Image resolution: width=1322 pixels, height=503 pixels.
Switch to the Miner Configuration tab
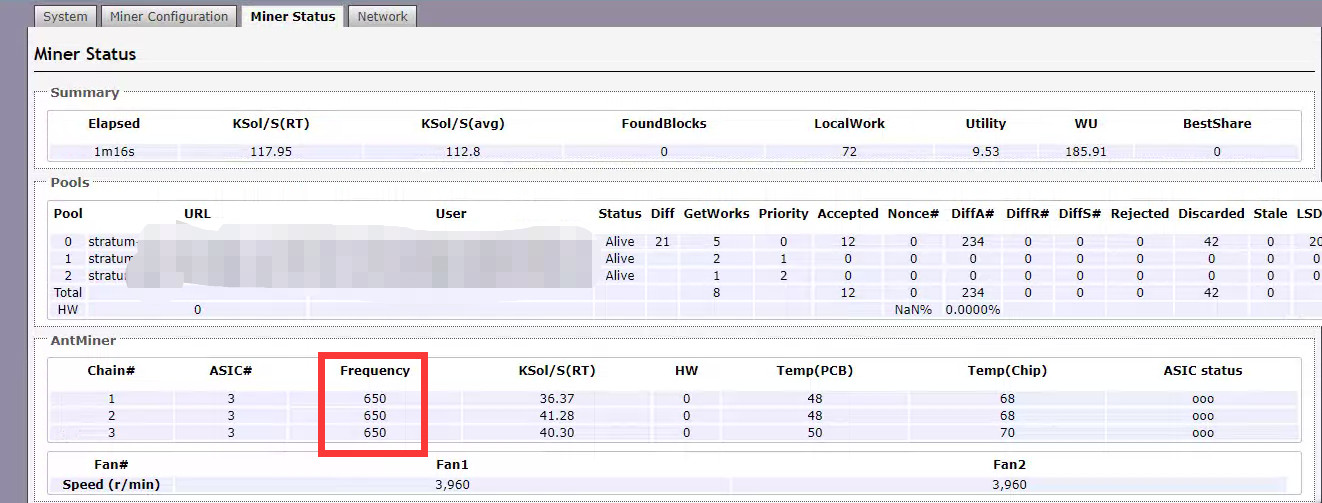coord(169,16)
